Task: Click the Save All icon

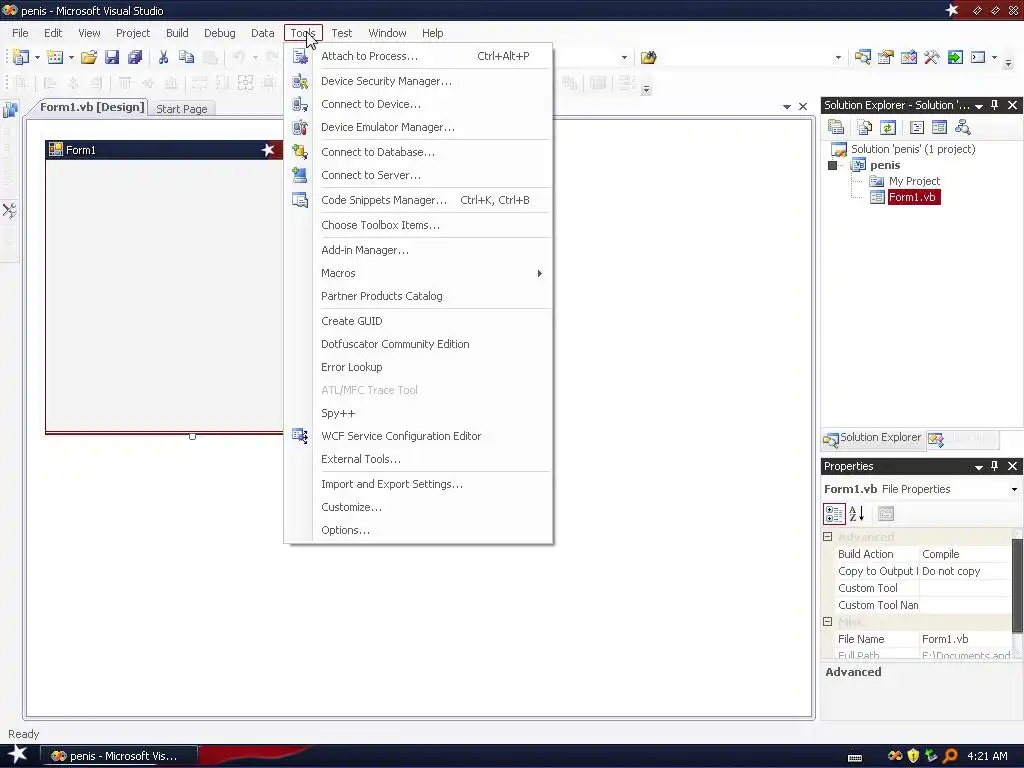Action: tap(135, 57)
